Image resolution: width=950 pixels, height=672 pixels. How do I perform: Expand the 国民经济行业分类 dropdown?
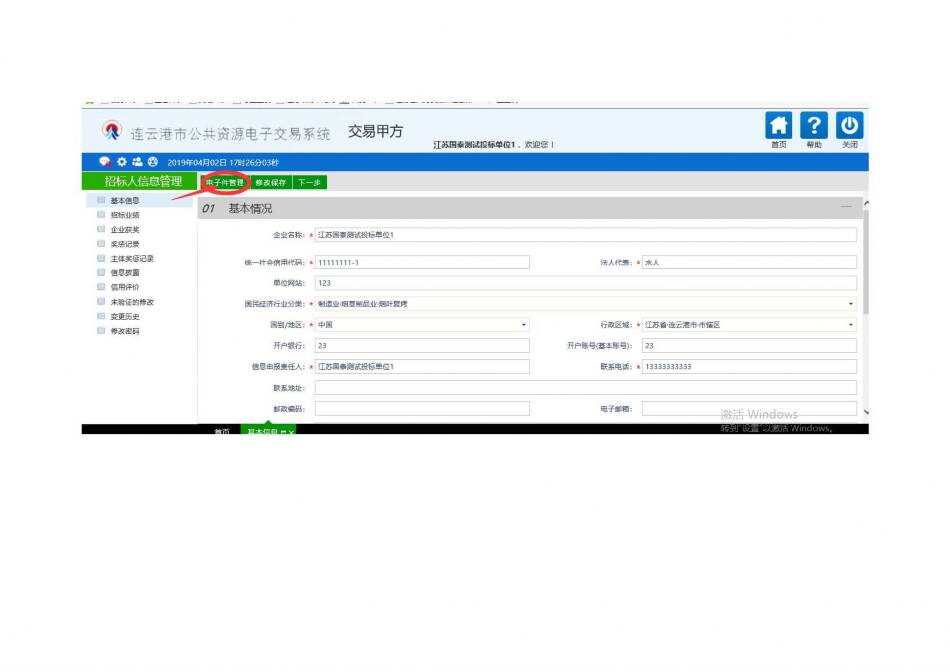[851, 304]
